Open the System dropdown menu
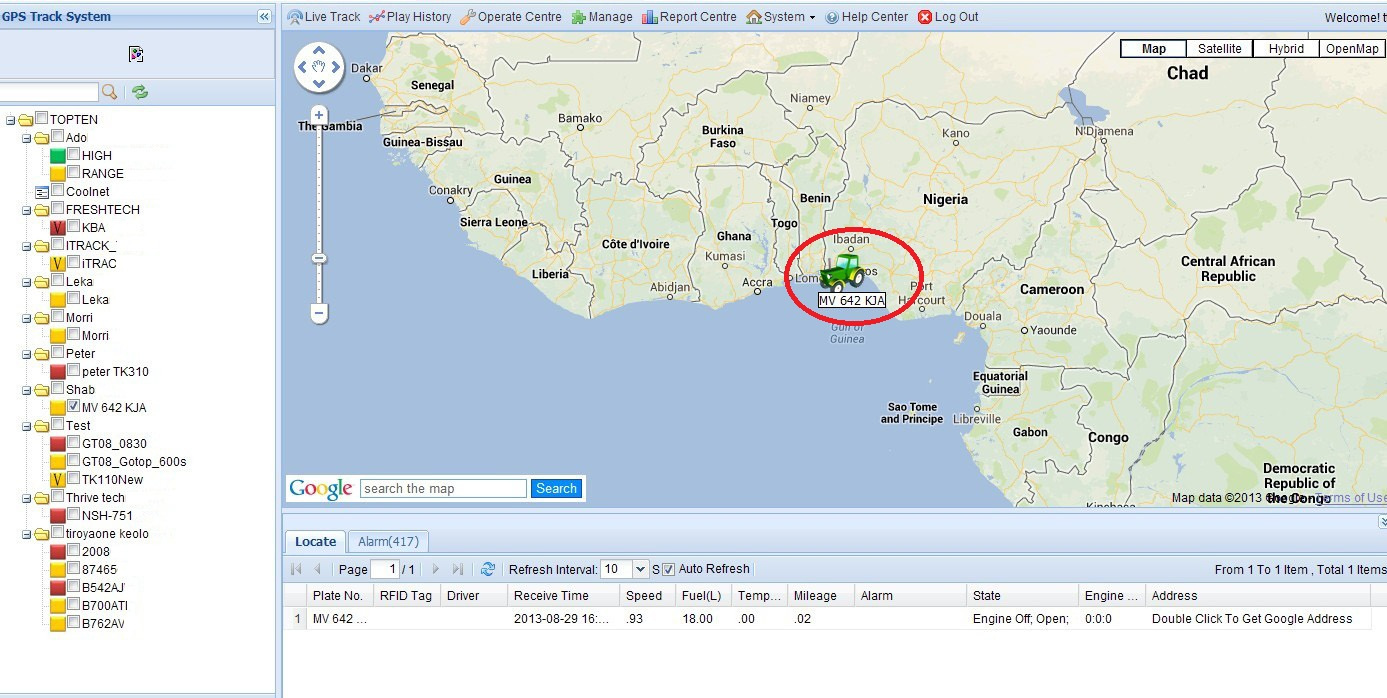Screen dimensions: 1387x698 tap(781, 17)
